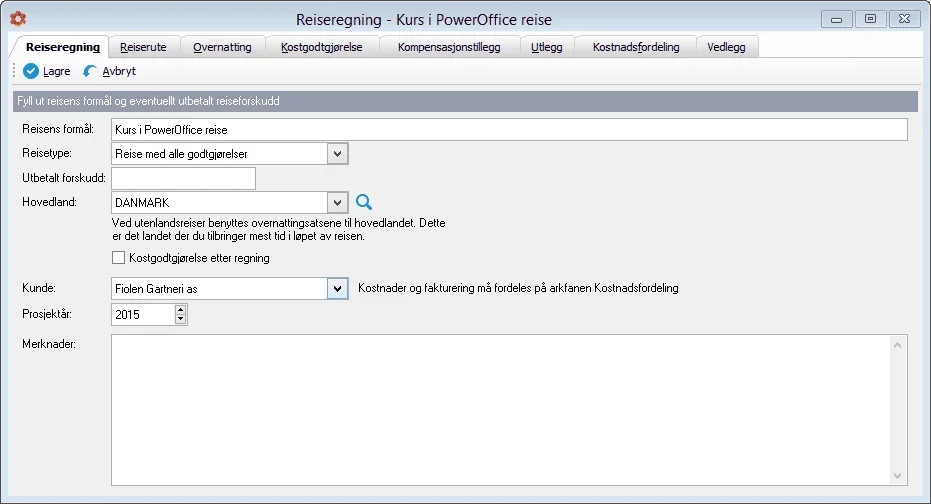Click the Lagre checkmark icon
Image resolution: width=931 pixels, height=504 pixels.
(x=31, y=71)
